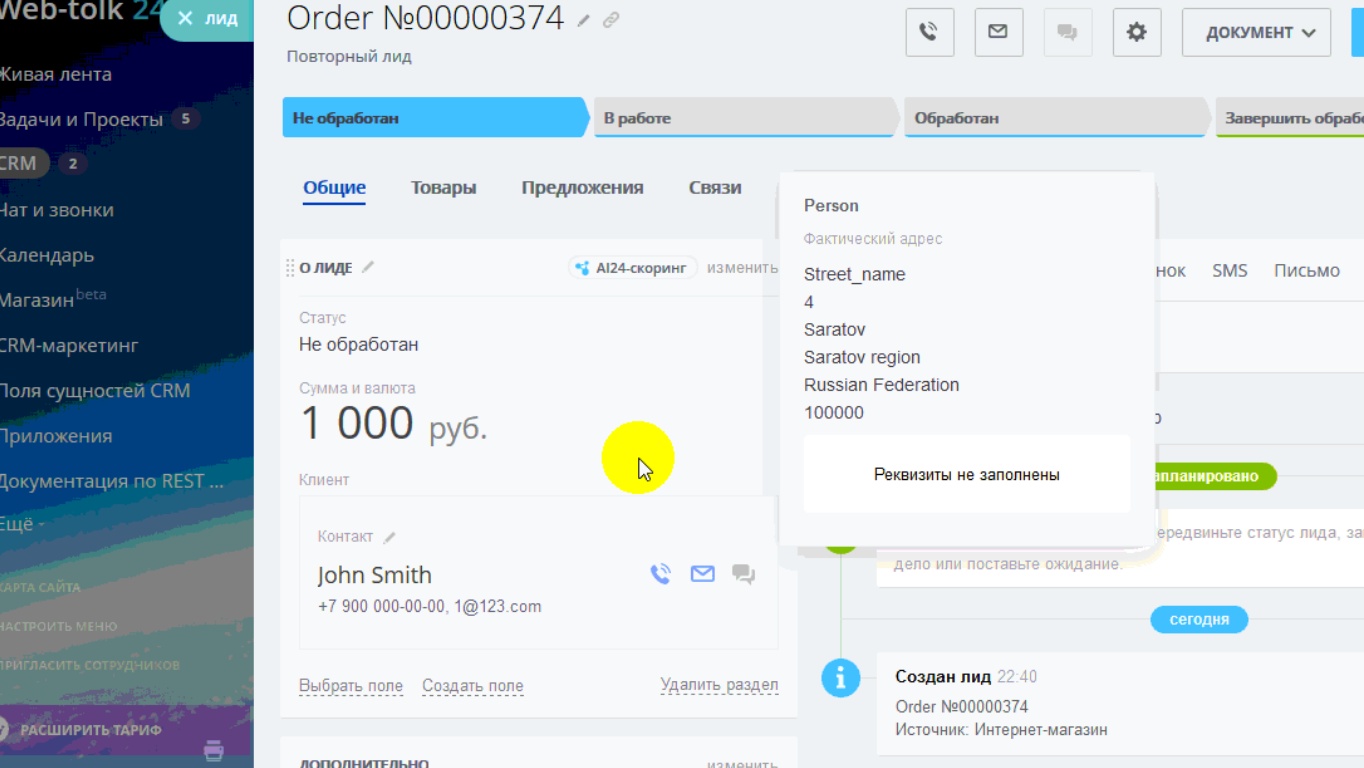Screen dimensions: 1364x768
Task: Switch to the Товары tab
Action: click(x=443, y=188)
